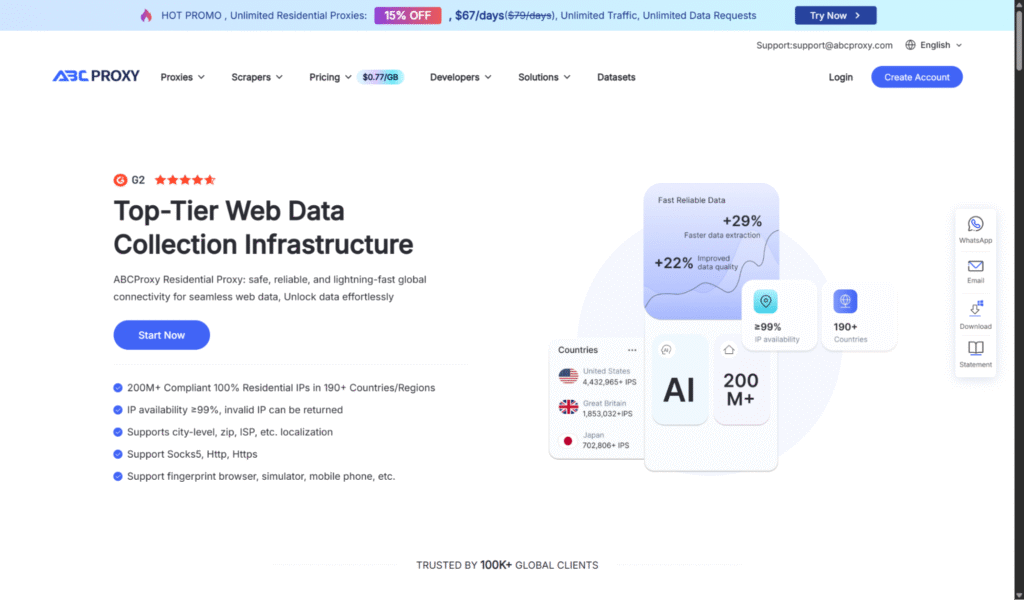Click the Email envelope icon
This screenshot has width=1024, height=600.
pos(975,266)
